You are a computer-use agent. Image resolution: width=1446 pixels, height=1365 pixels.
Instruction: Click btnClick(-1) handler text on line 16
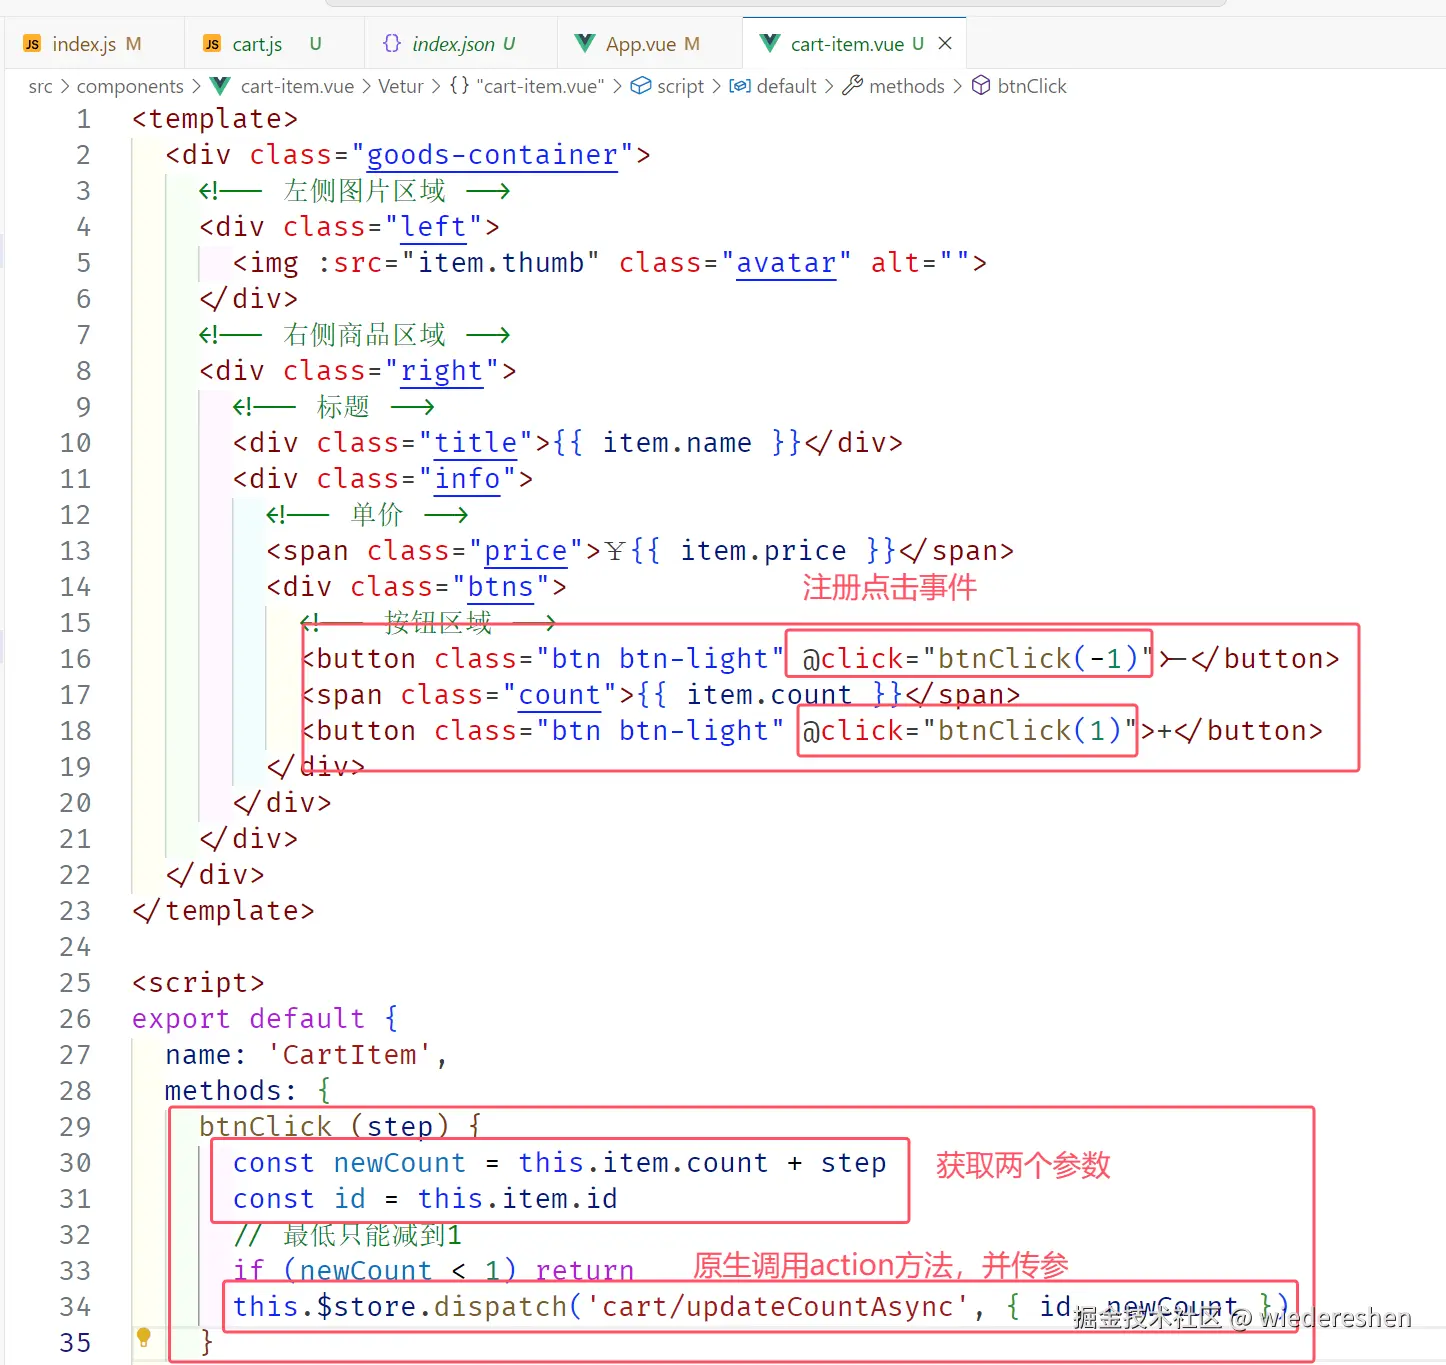click(1038, 659)
